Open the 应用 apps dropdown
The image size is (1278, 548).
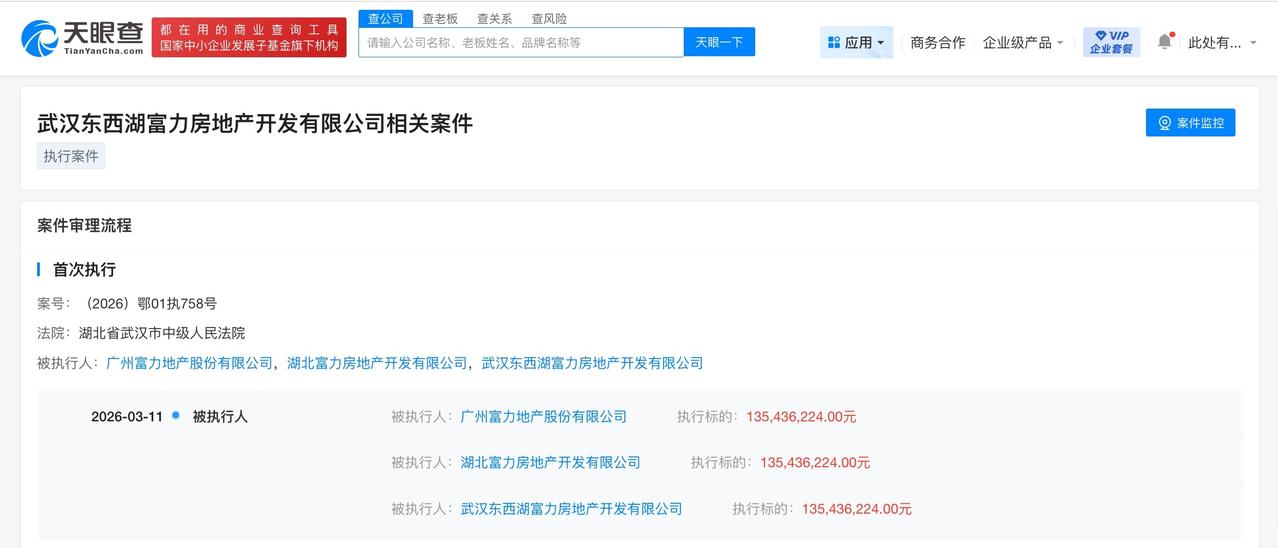856,42
